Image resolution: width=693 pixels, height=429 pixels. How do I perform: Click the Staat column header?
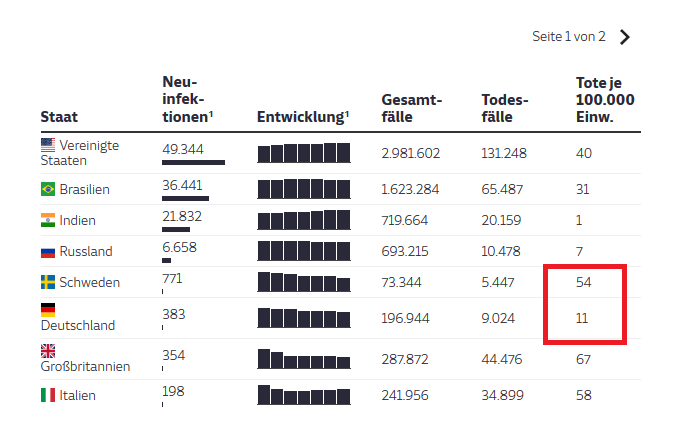pos(59,117)
